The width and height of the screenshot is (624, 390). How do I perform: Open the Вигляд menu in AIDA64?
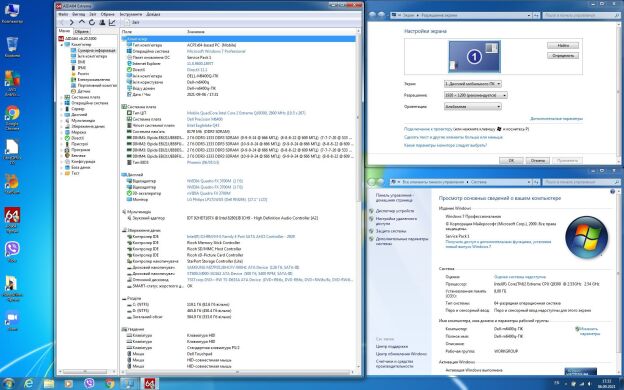point(78,14)
